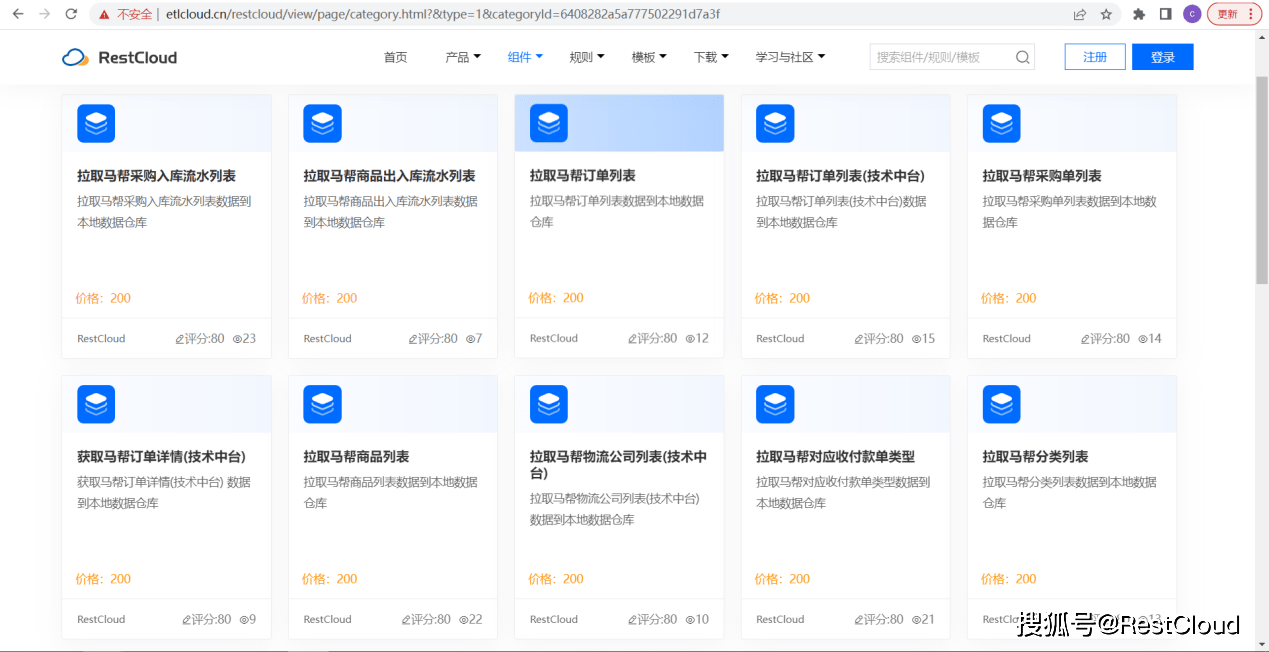Open the 拉取马帮采购入库流水列表 title link
The width and height of the screenshot is (1269, 652).
[156, 176]
